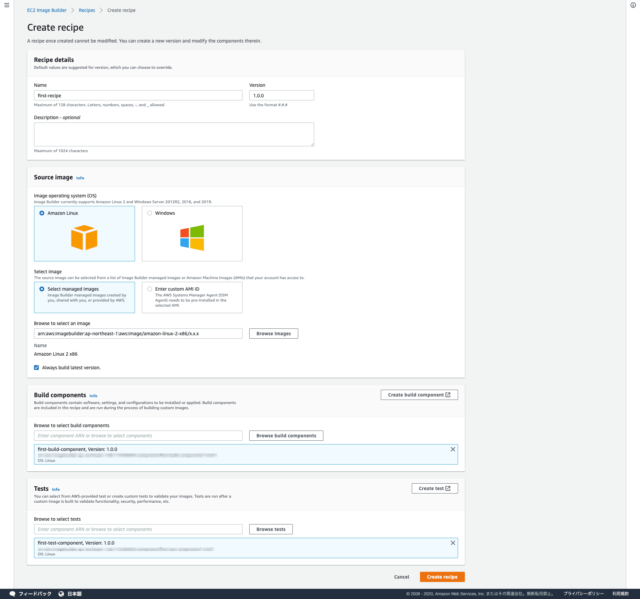The width and height of the screenshot is (640, 599).
Task: Open the privacy policy footer link
Action: (583, 594)
